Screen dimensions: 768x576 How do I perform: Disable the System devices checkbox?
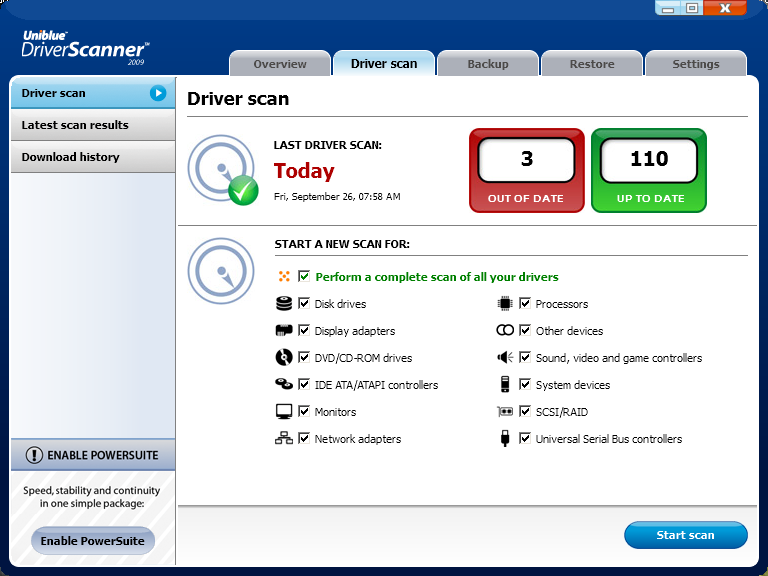tap(525, 384)
